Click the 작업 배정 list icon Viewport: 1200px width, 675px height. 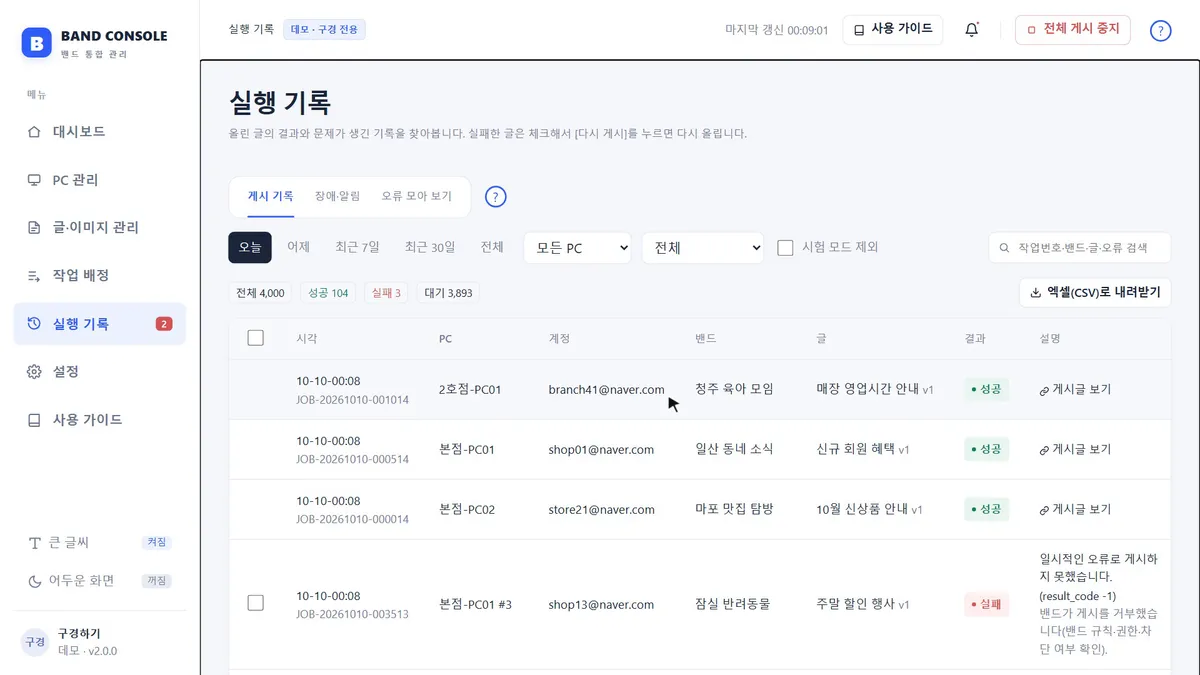34,276
